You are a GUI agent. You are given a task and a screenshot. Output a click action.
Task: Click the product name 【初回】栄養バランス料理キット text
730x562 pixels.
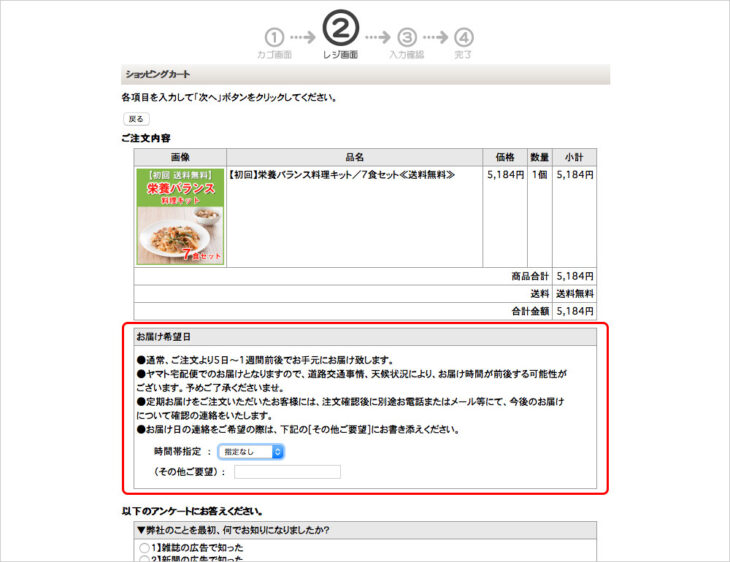click(341, 175)
